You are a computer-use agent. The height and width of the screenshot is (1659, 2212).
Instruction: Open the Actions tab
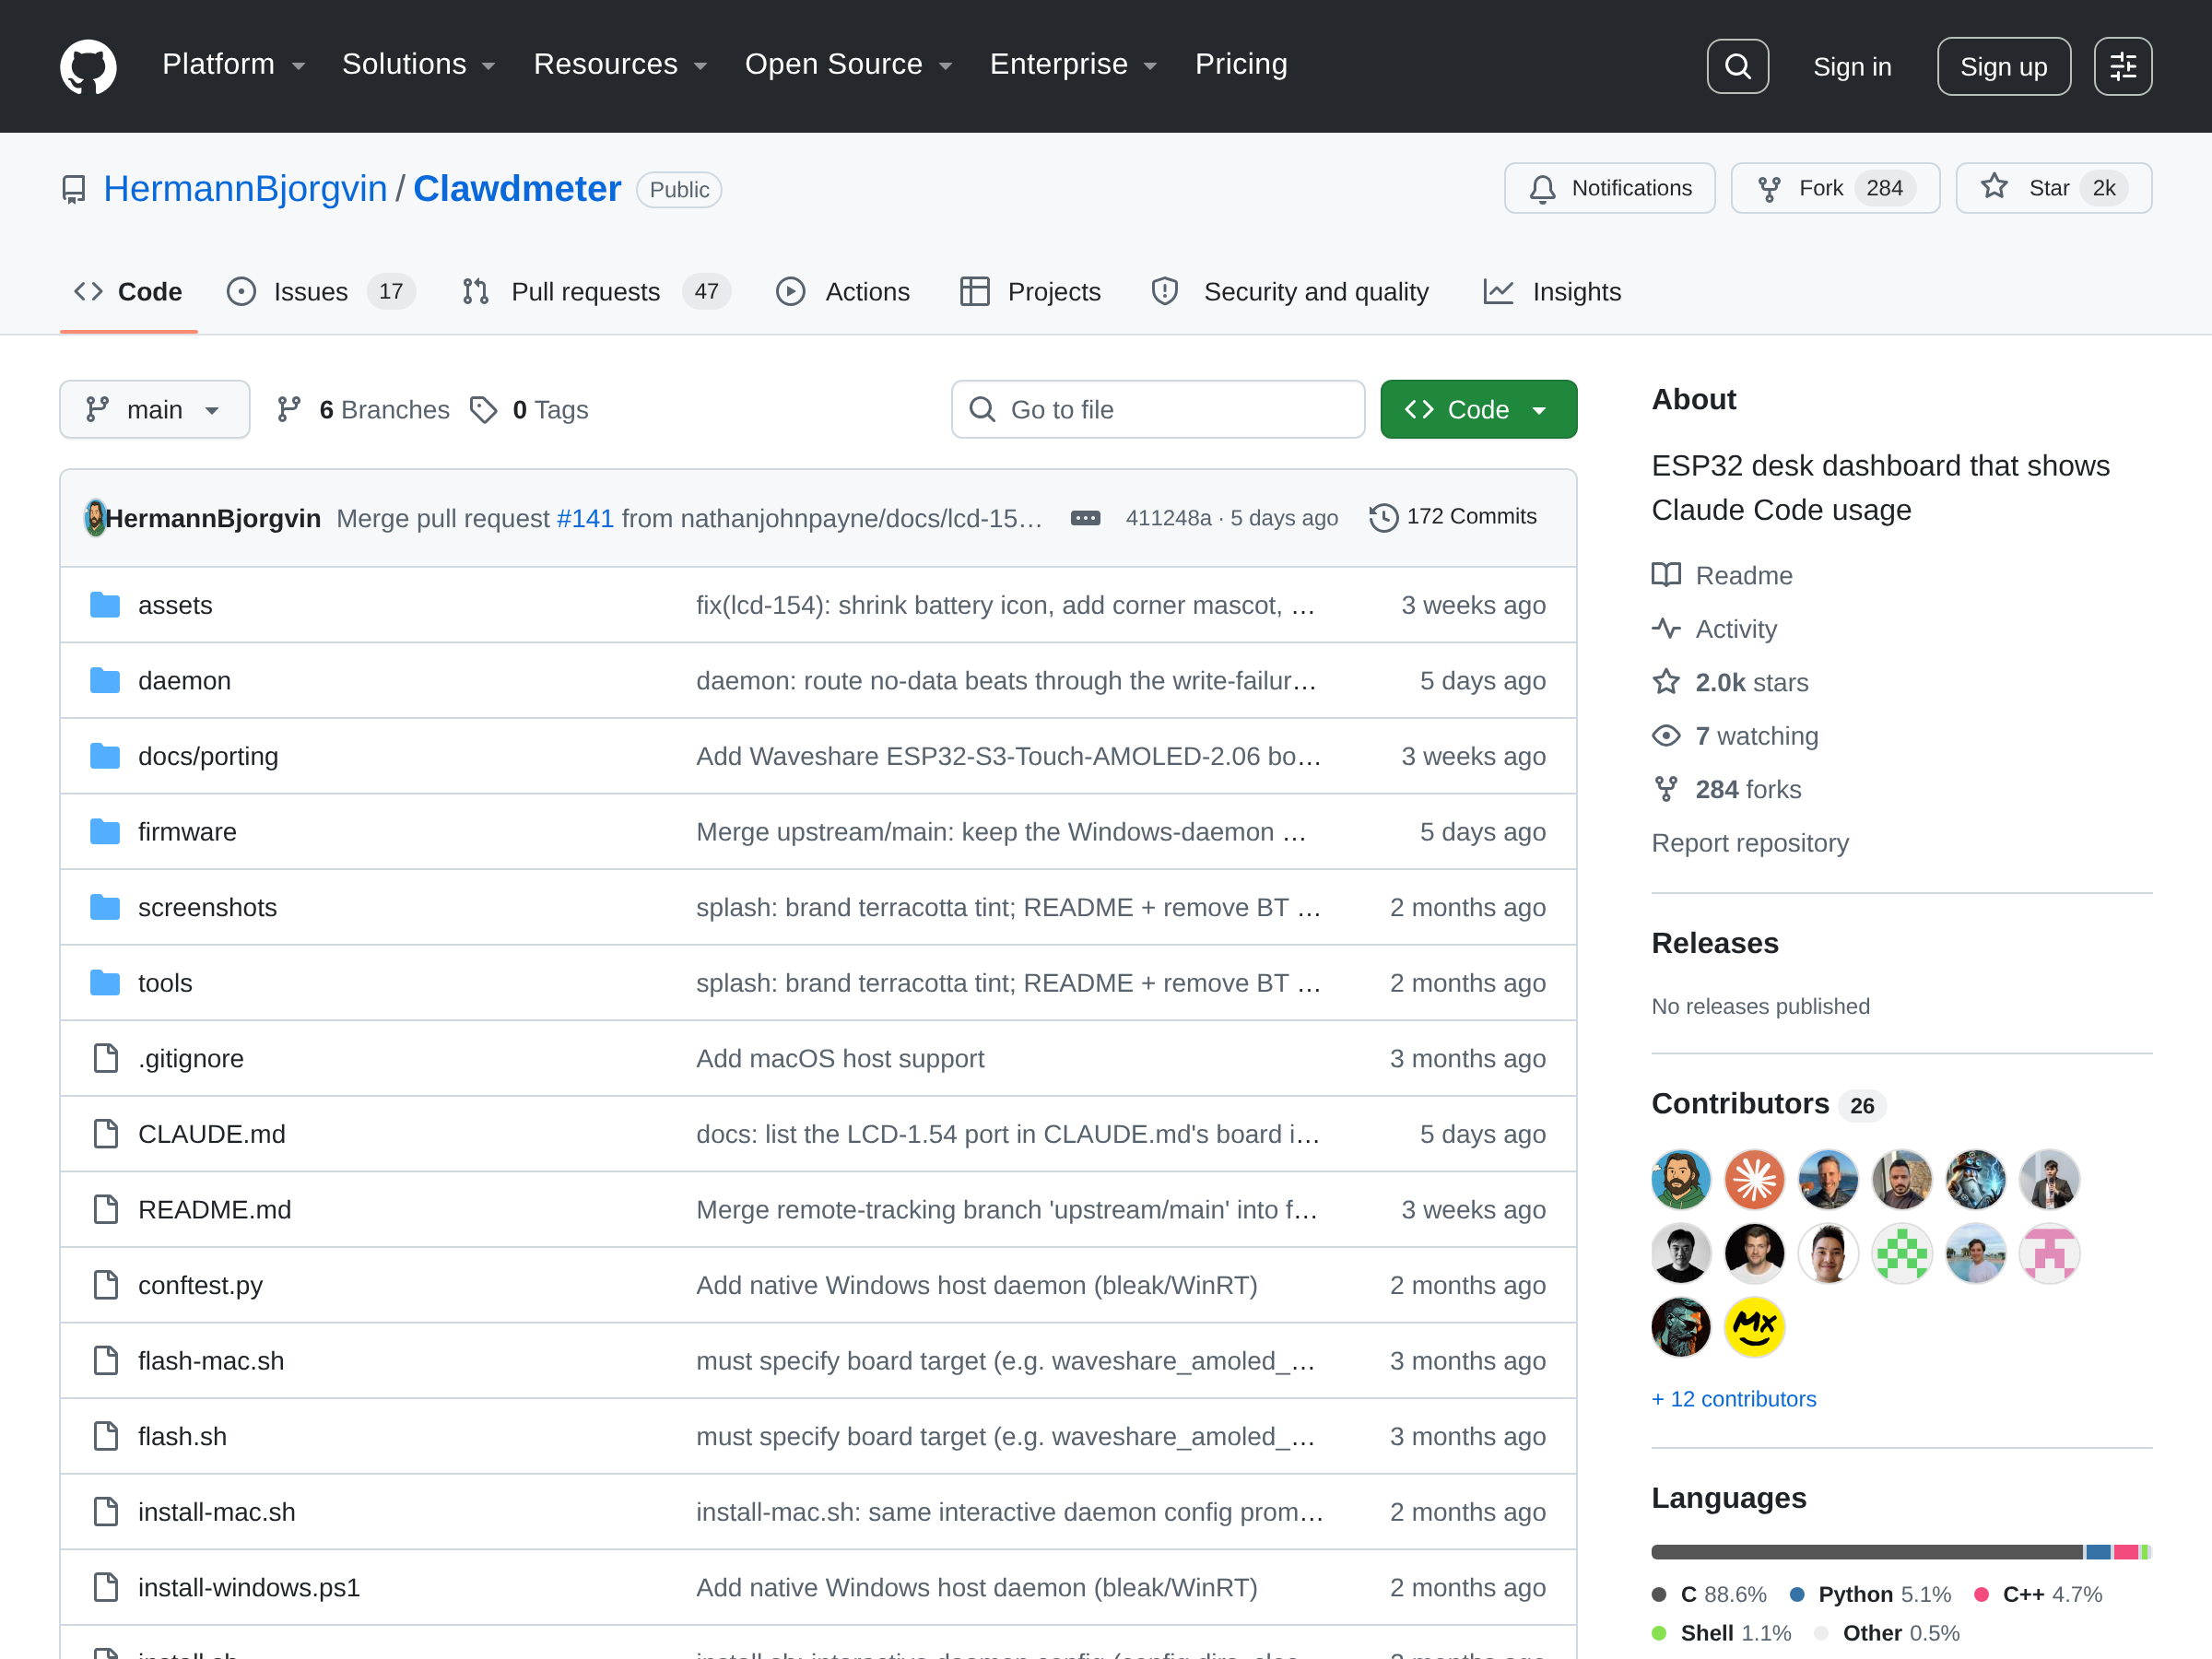pyautogui.click(x=843, y=292)
